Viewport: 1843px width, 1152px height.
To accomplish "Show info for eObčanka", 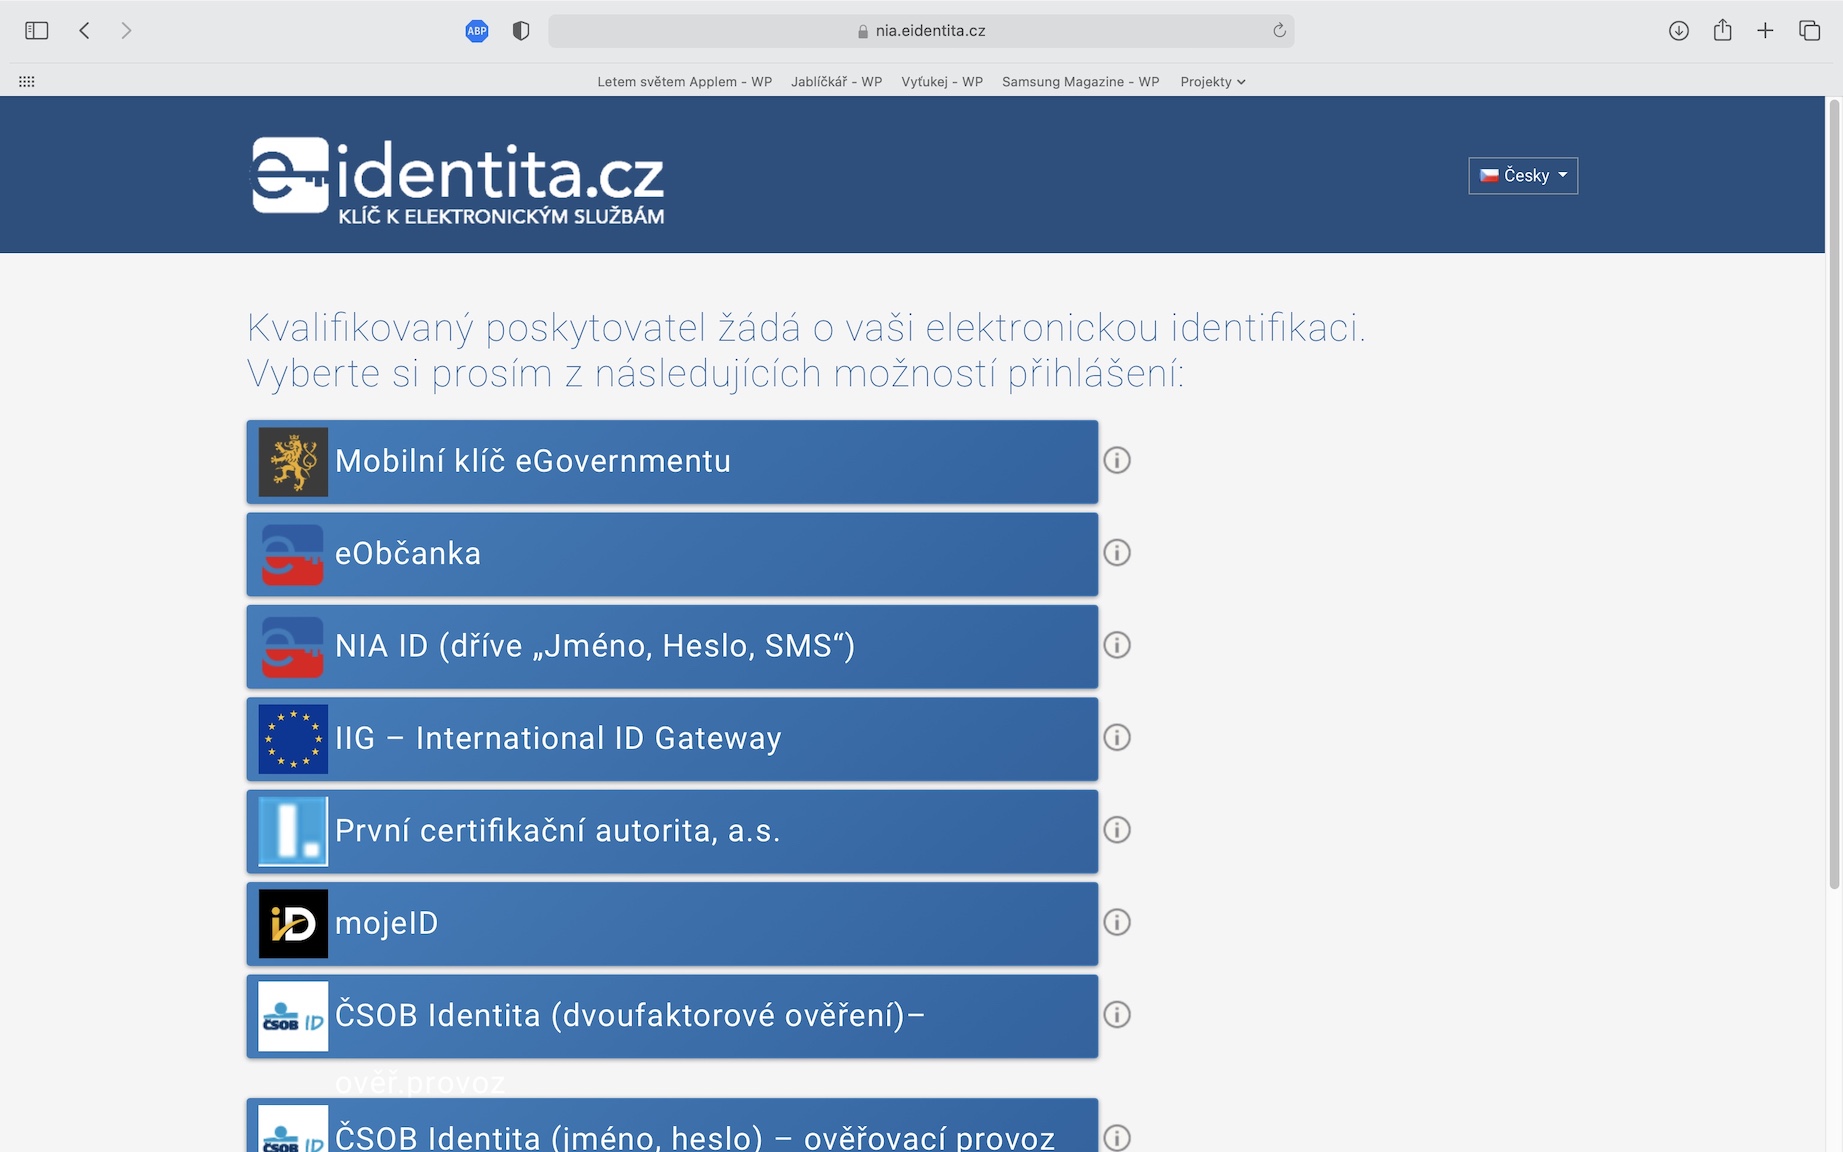I will 1117,553.
